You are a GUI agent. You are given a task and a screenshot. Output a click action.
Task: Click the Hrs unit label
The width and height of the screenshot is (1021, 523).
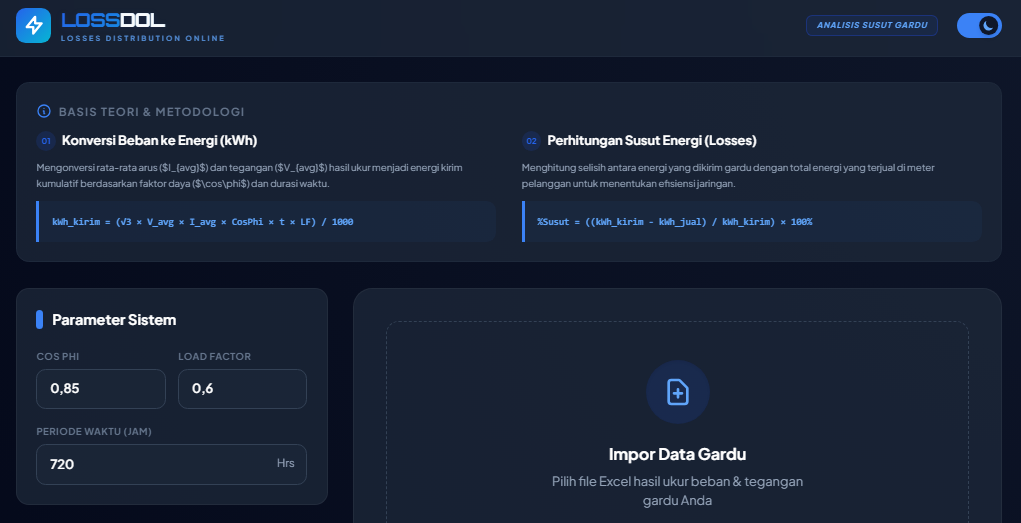click(285, 464)
